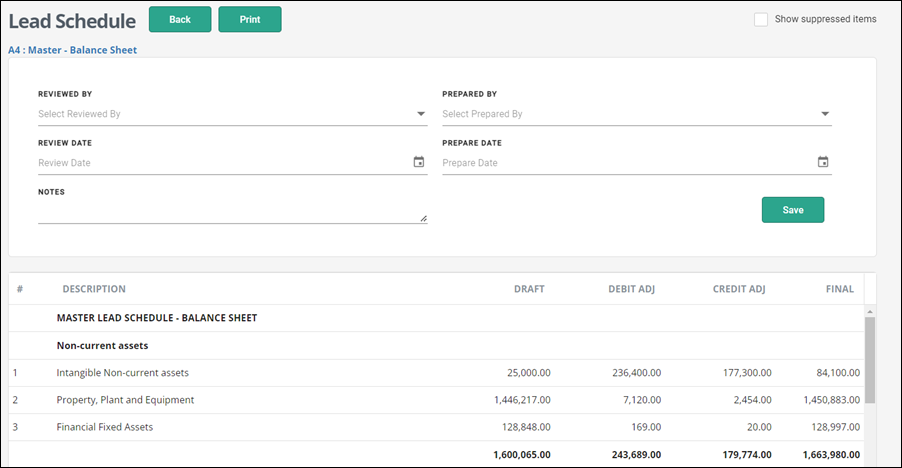Viewport: 902px width, 468px height.
Task: Click final value 84,100.00
Action: pyautogui.click(x=838, y=373)
